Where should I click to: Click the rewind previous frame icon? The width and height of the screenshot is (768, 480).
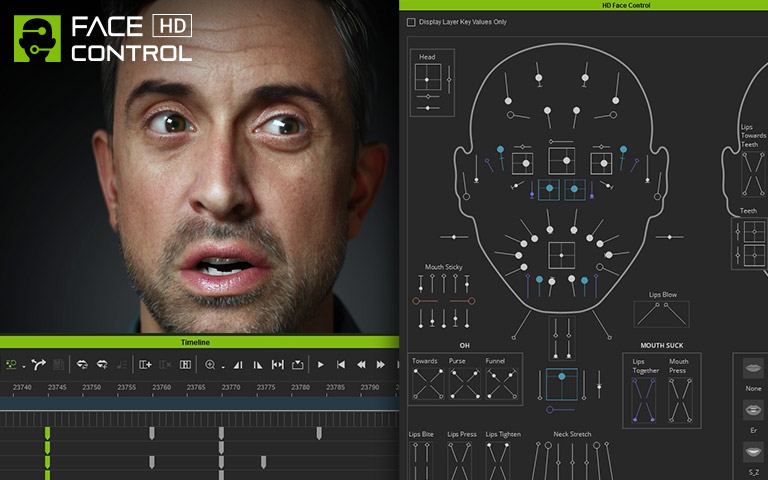[361, 365]
